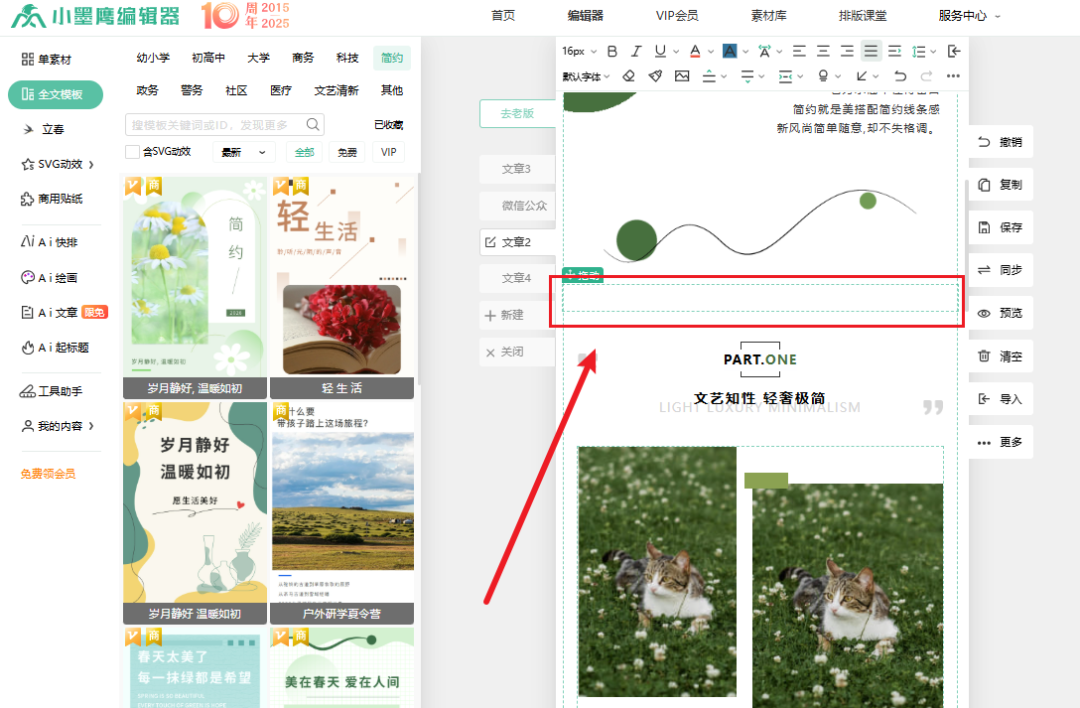Insert image using the picture icon

(682, 76)
